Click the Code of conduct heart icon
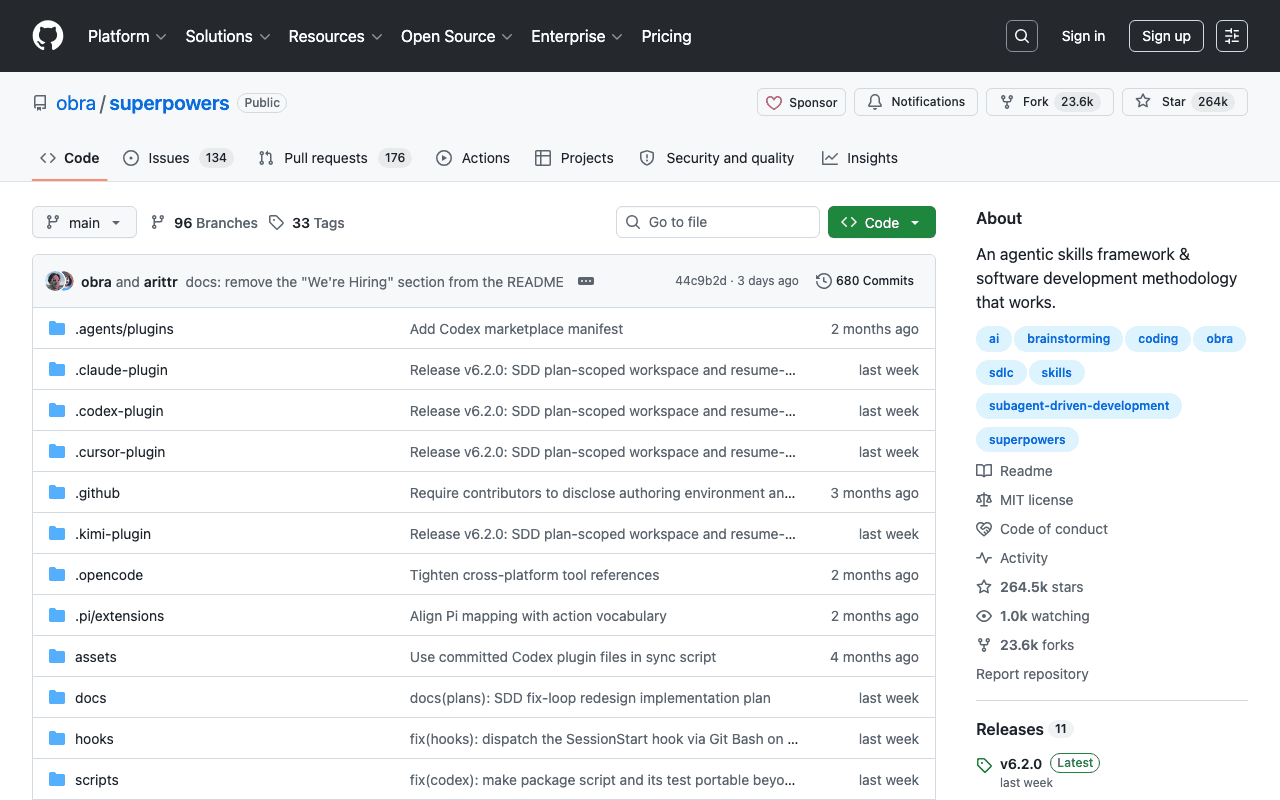1280x800 pixels. pos(984,529)
